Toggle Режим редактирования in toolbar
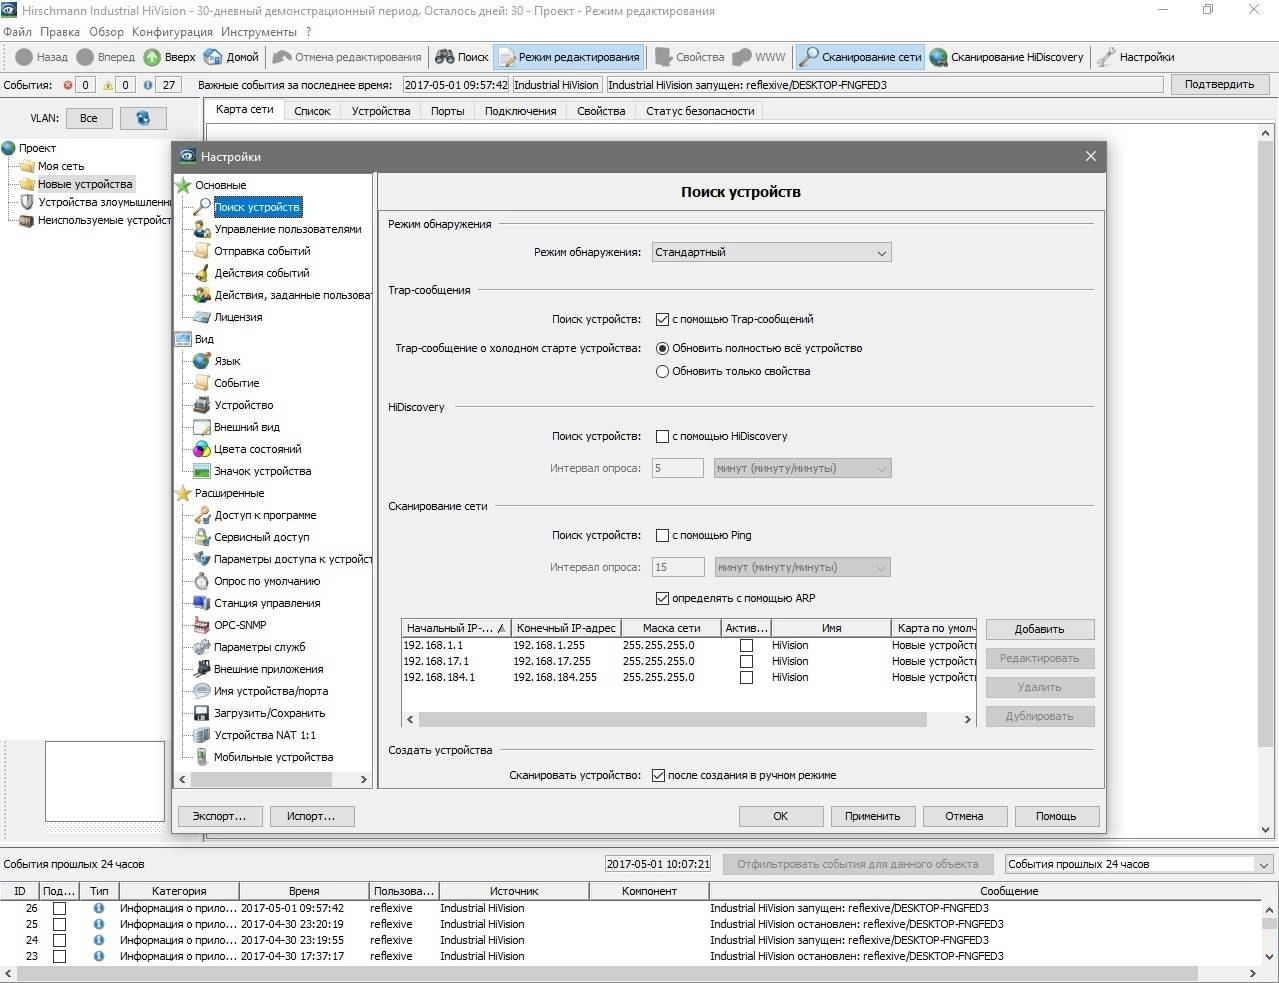1279x983 pixels. [568, 57]
